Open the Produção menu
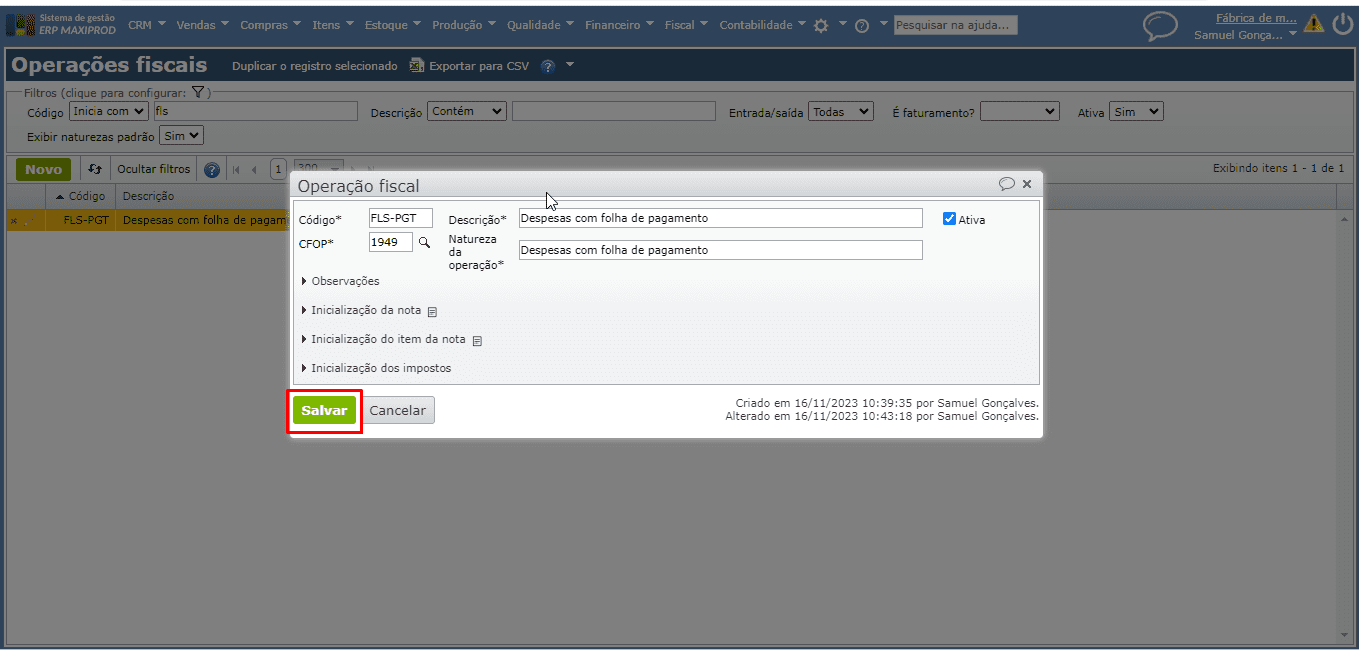 coord(465,25)
